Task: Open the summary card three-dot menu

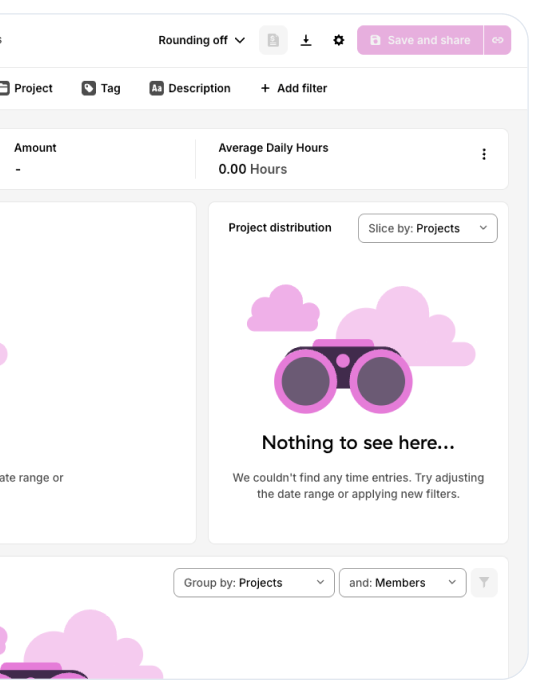Action: pos(484,154)
